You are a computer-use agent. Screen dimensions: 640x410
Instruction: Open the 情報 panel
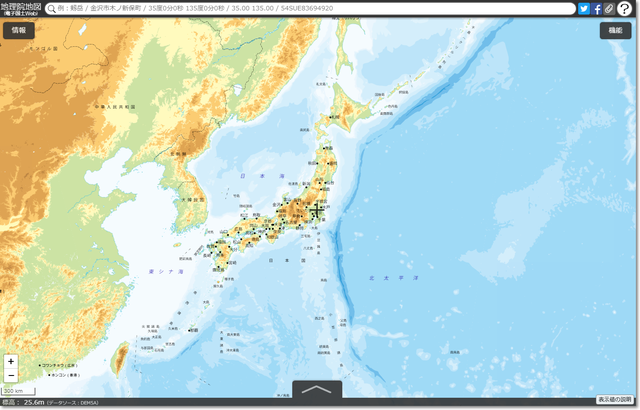(19, 30)
